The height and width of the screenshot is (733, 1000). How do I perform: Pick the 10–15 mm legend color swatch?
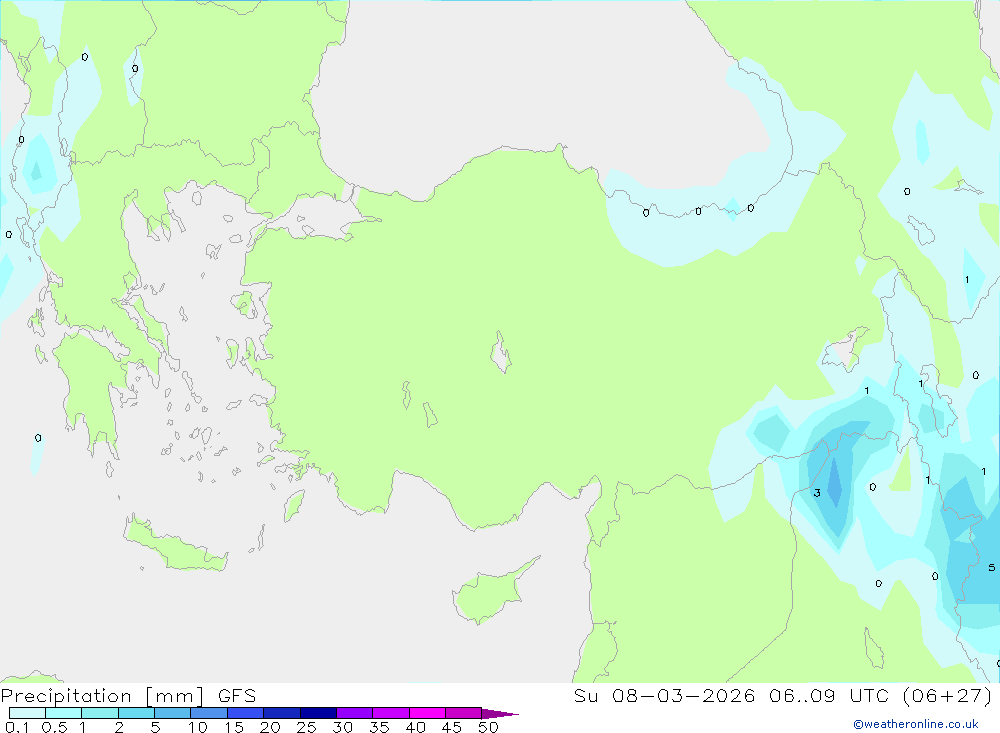click(x=209, y=713)
